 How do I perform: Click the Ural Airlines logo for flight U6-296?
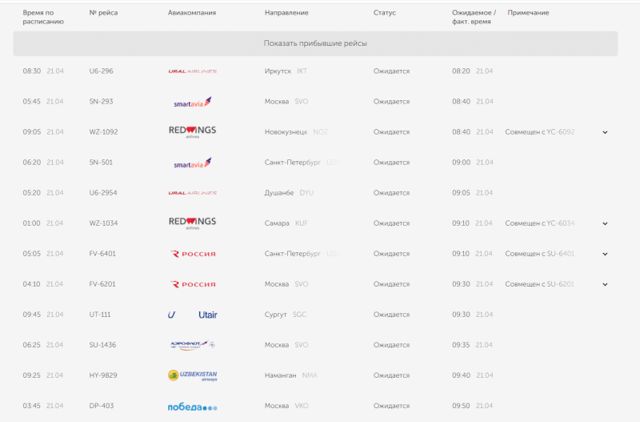tap(192, 71)
